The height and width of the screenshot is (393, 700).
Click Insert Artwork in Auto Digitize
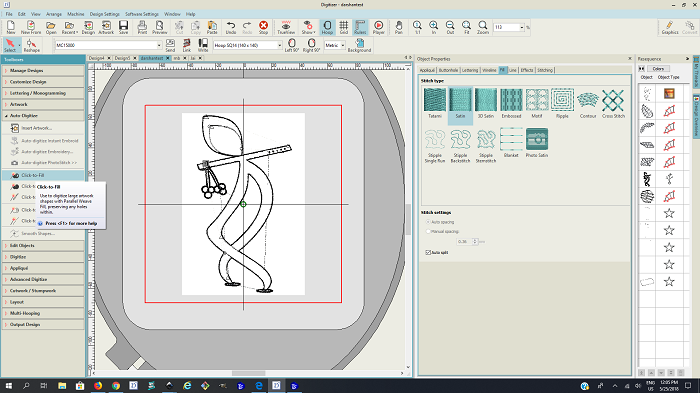click(x=37, y=128)
